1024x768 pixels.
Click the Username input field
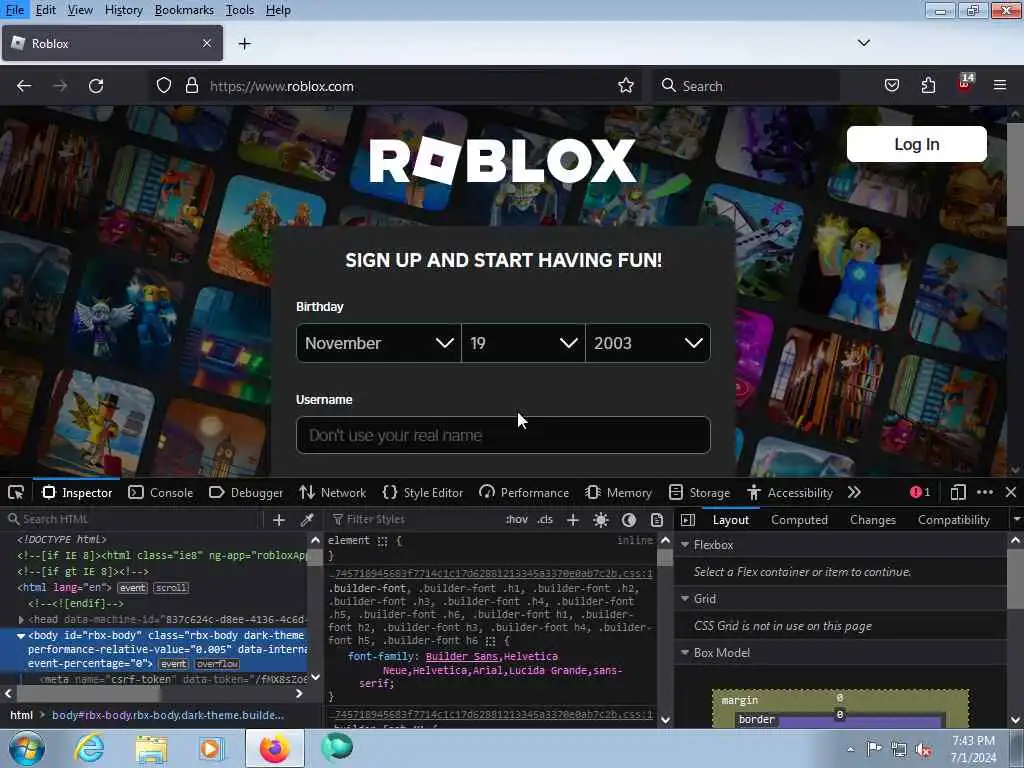504,435
